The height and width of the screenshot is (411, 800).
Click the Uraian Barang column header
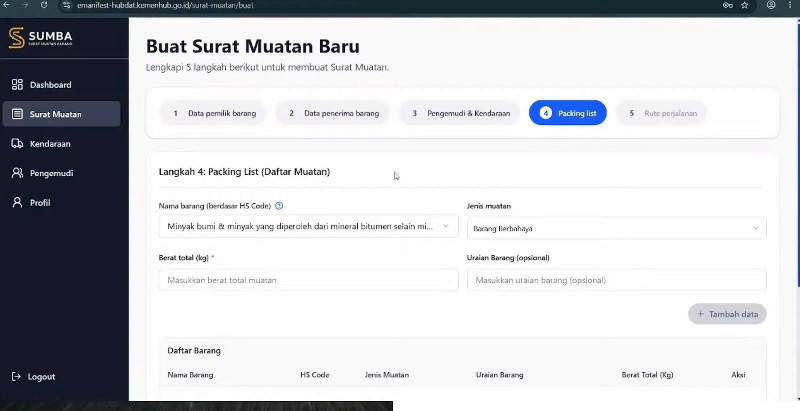click(499, 375)
